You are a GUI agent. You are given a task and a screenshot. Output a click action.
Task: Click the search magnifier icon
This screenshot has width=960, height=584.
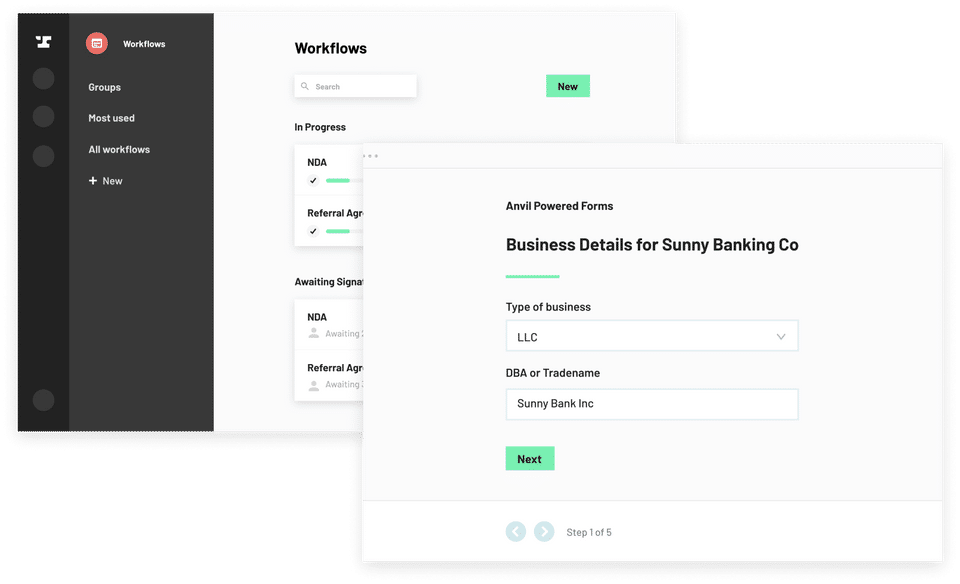tap(305, 86)
